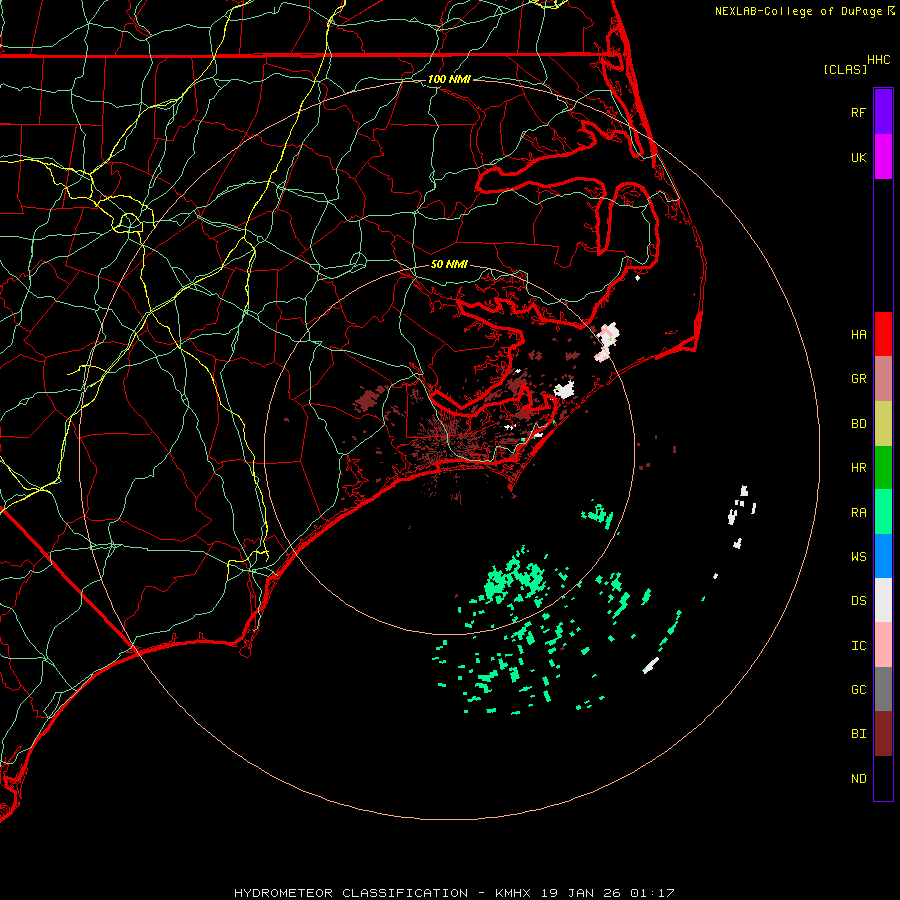The image size is (900, 900).
Task: Click the '100 NMI' range ring label
Action: point(449,79)
